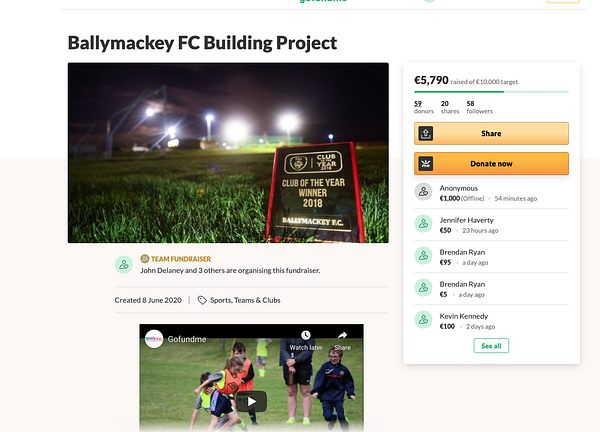
Task: Click Anonymous donor avatar icon
Action: tap(423, 192)
